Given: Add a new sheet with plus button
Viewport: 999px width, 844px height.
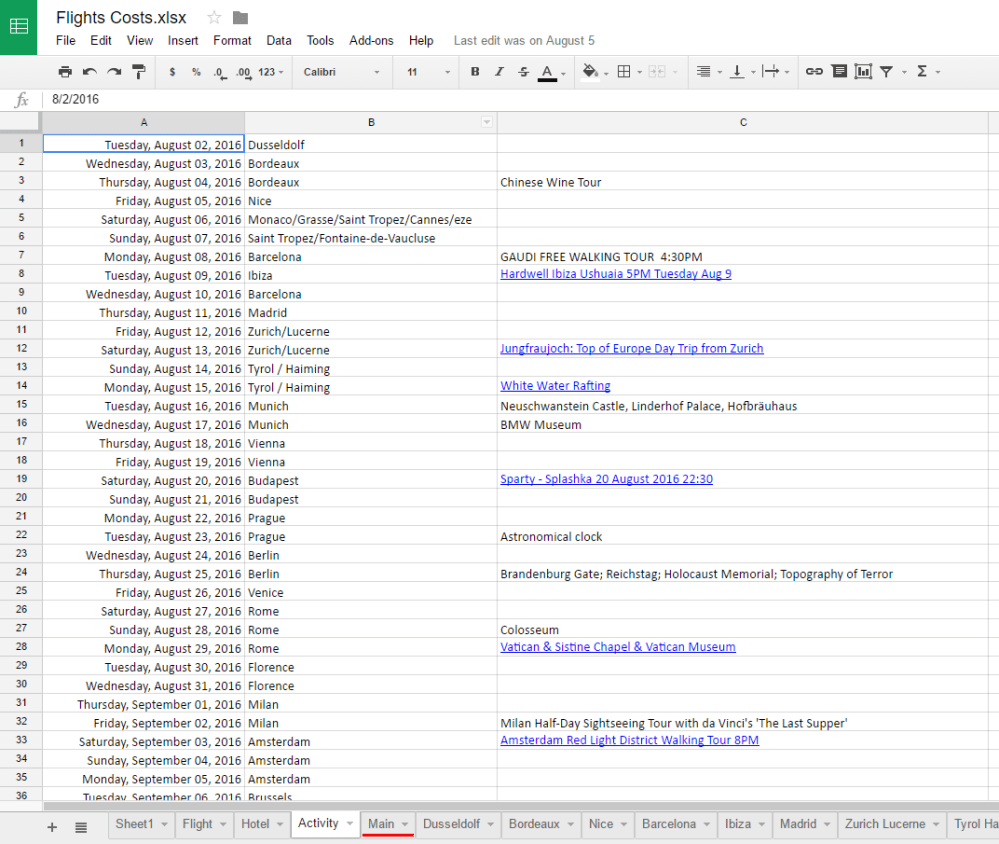Looking at the screenshot, I should click(52, 827).
